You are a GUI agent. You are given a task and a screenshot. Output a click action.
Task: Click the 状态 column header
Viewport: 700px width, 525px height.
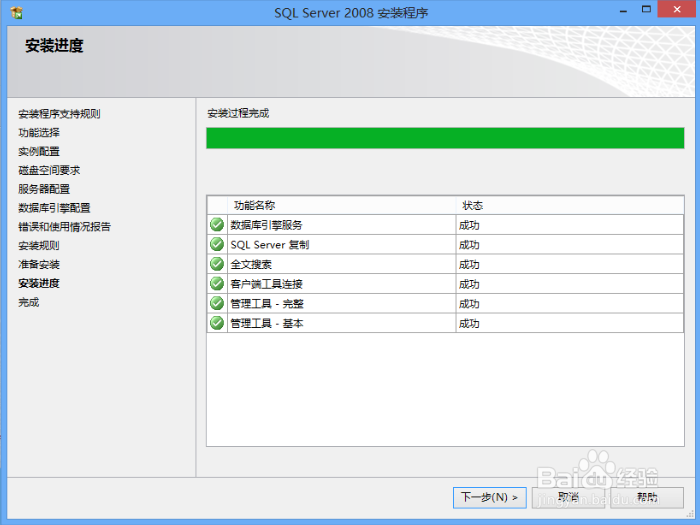point(570,205)
